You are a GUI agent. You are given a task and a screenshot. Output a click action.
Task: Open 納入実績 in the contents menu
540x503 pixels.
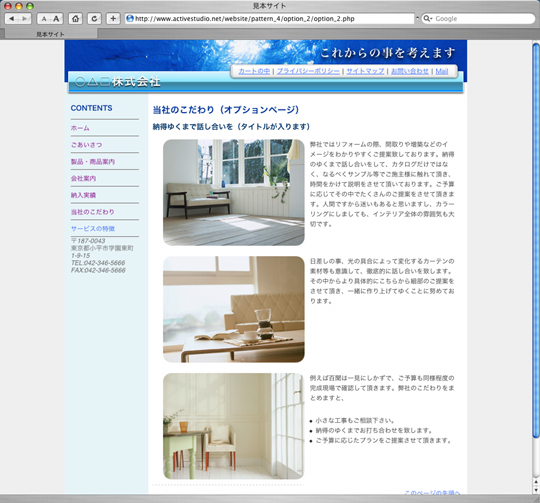tap(83, 195)
